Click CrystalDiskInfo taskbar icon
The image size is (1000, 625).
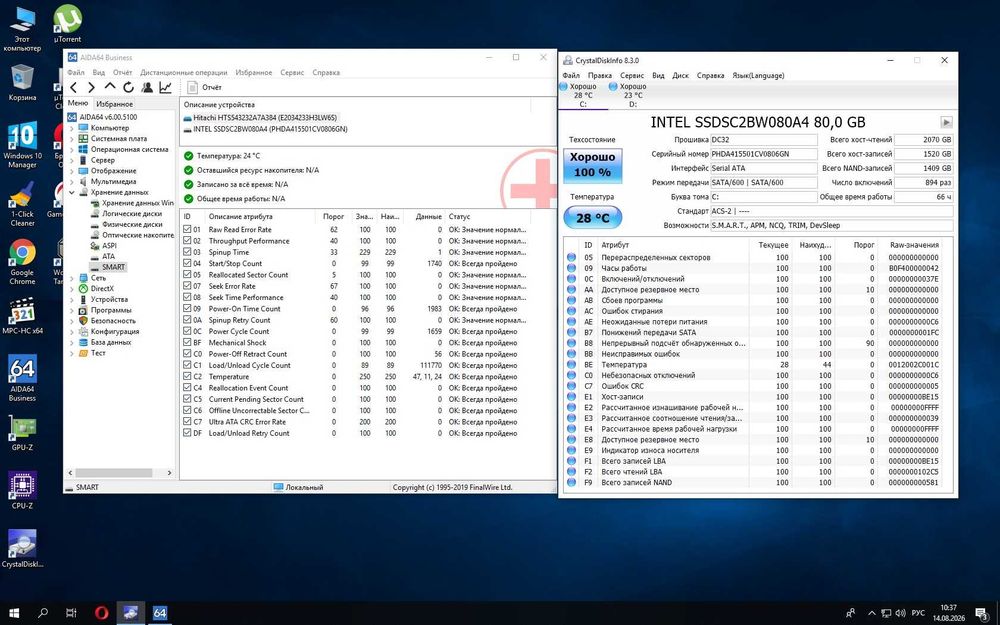coord(131,613)
